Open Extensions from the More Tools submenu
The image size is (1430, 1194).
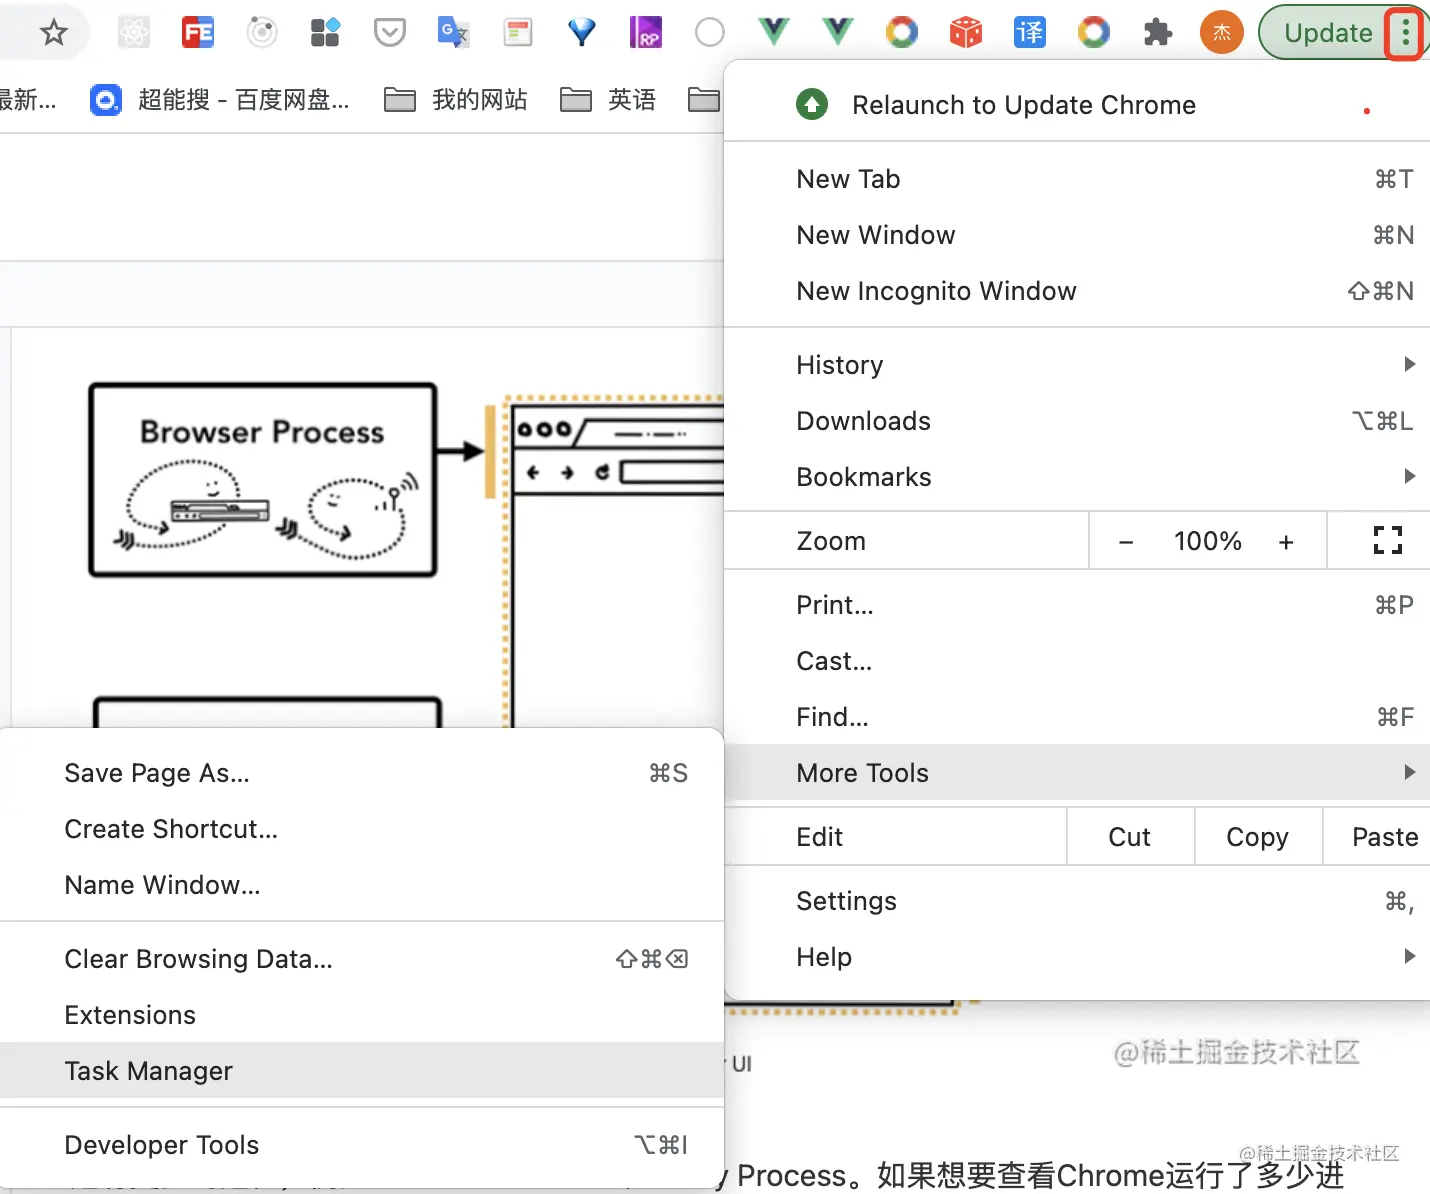(x=361, y=1015)
